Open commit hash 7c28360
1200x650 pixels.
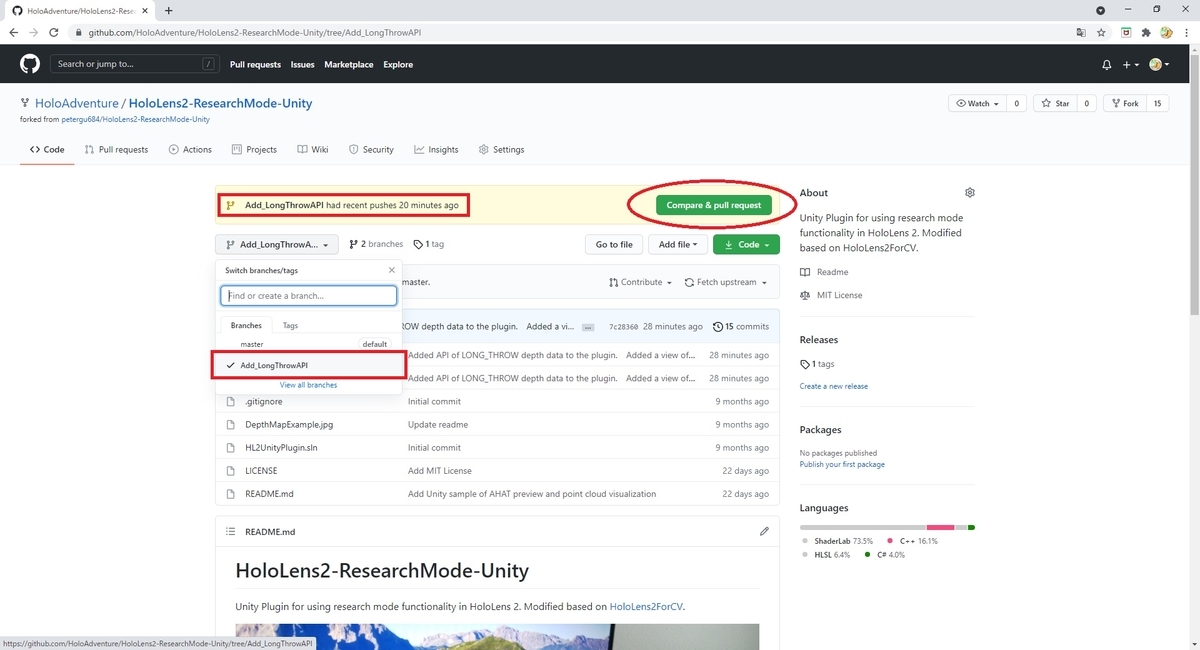[623, 327]
